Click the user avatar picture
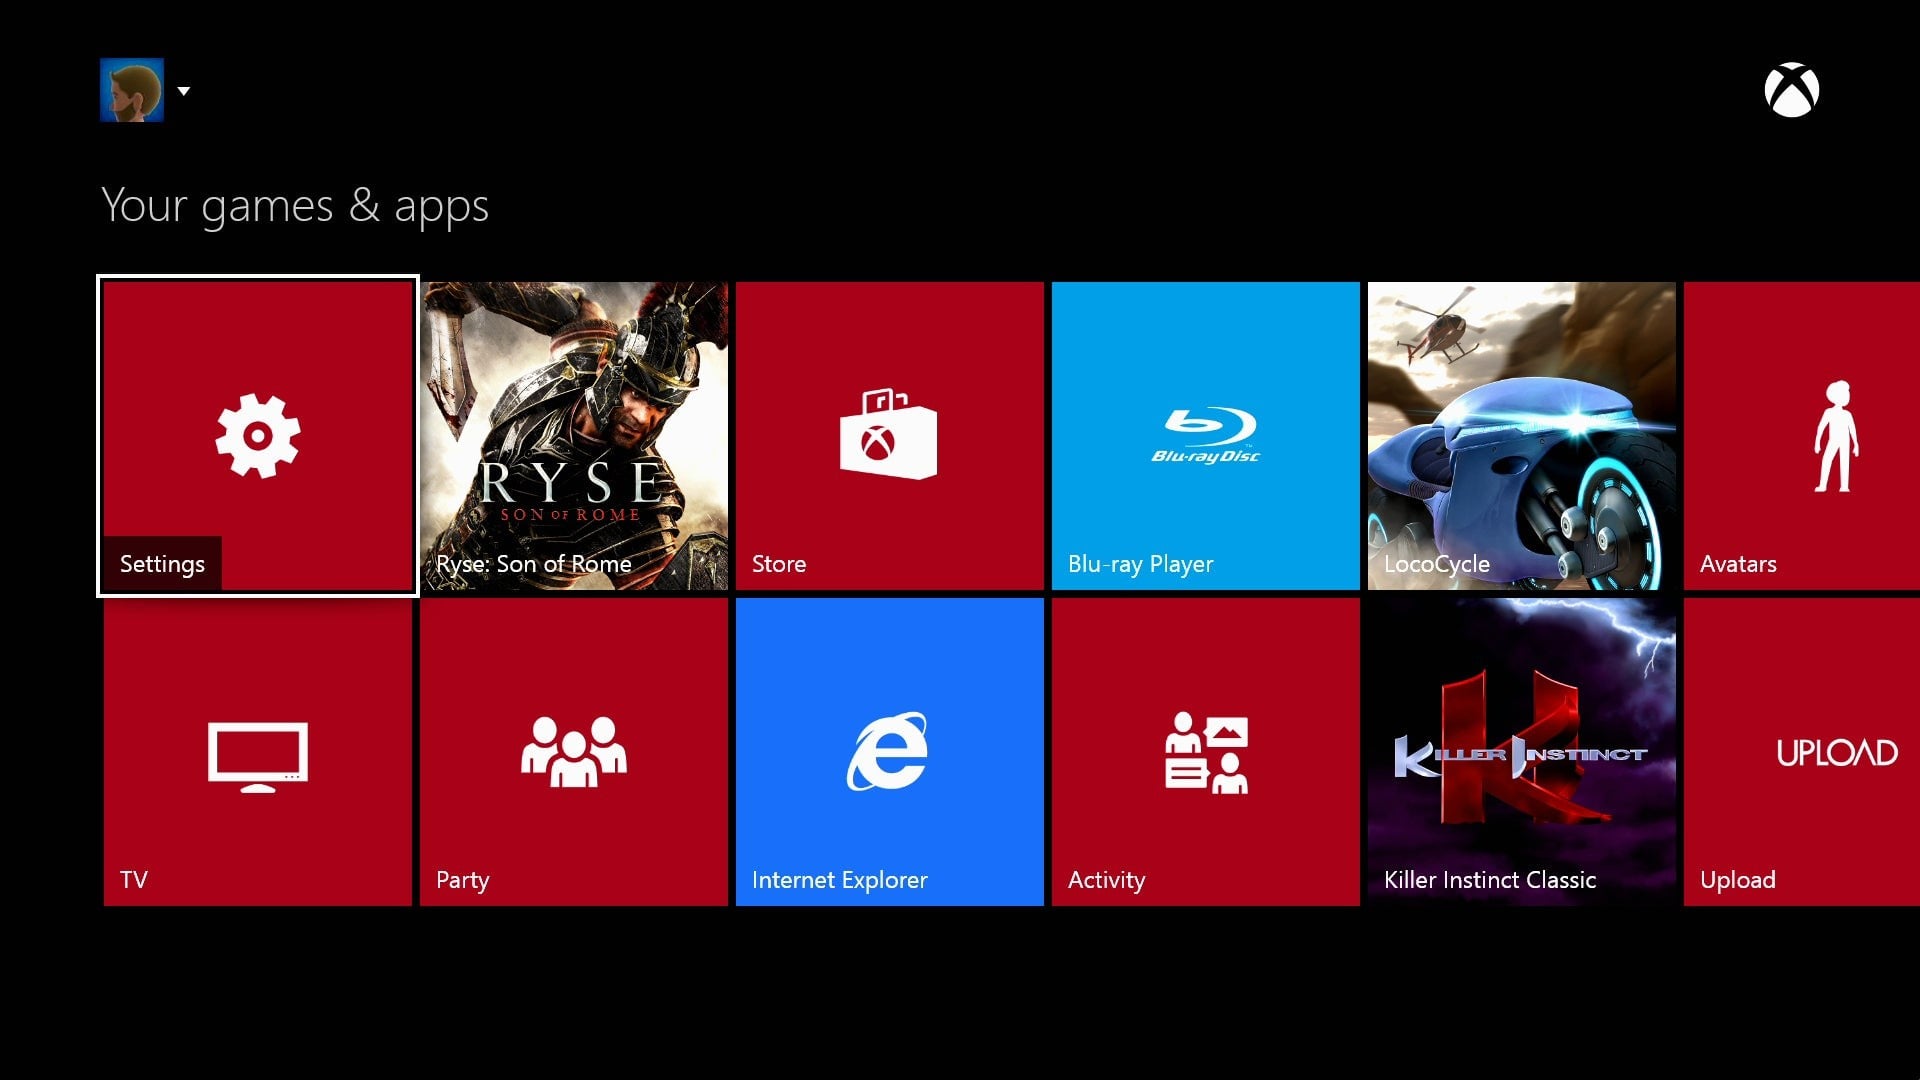1920x1080 pixels. pyautogui.click(x=132, y=90)
